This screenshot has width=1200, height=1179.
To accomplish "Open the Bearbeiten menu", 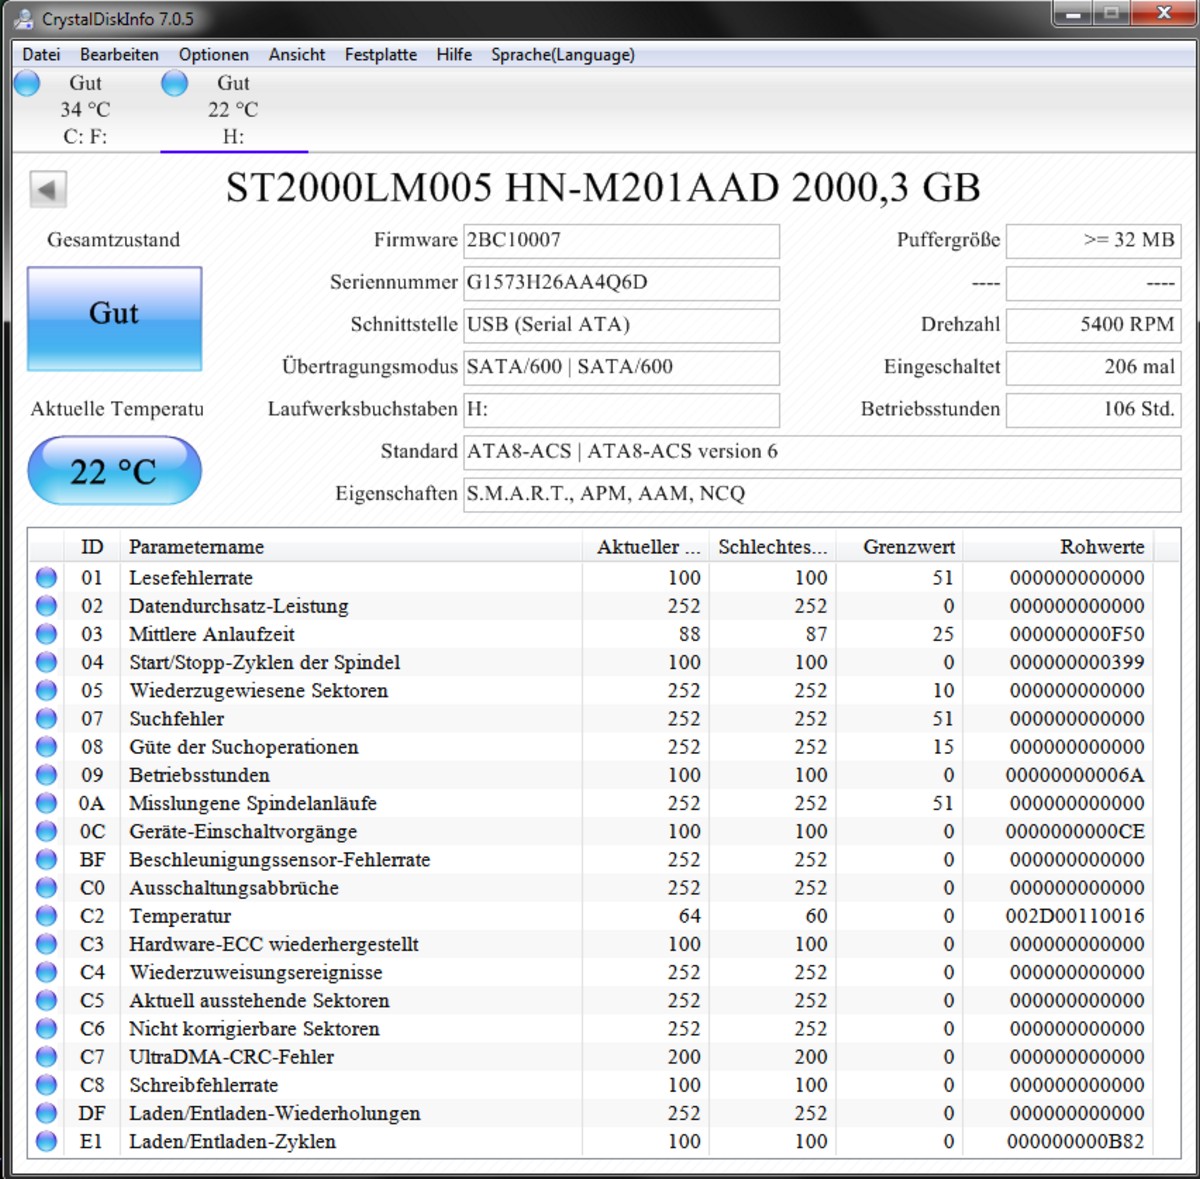I will tap(119, 55).
